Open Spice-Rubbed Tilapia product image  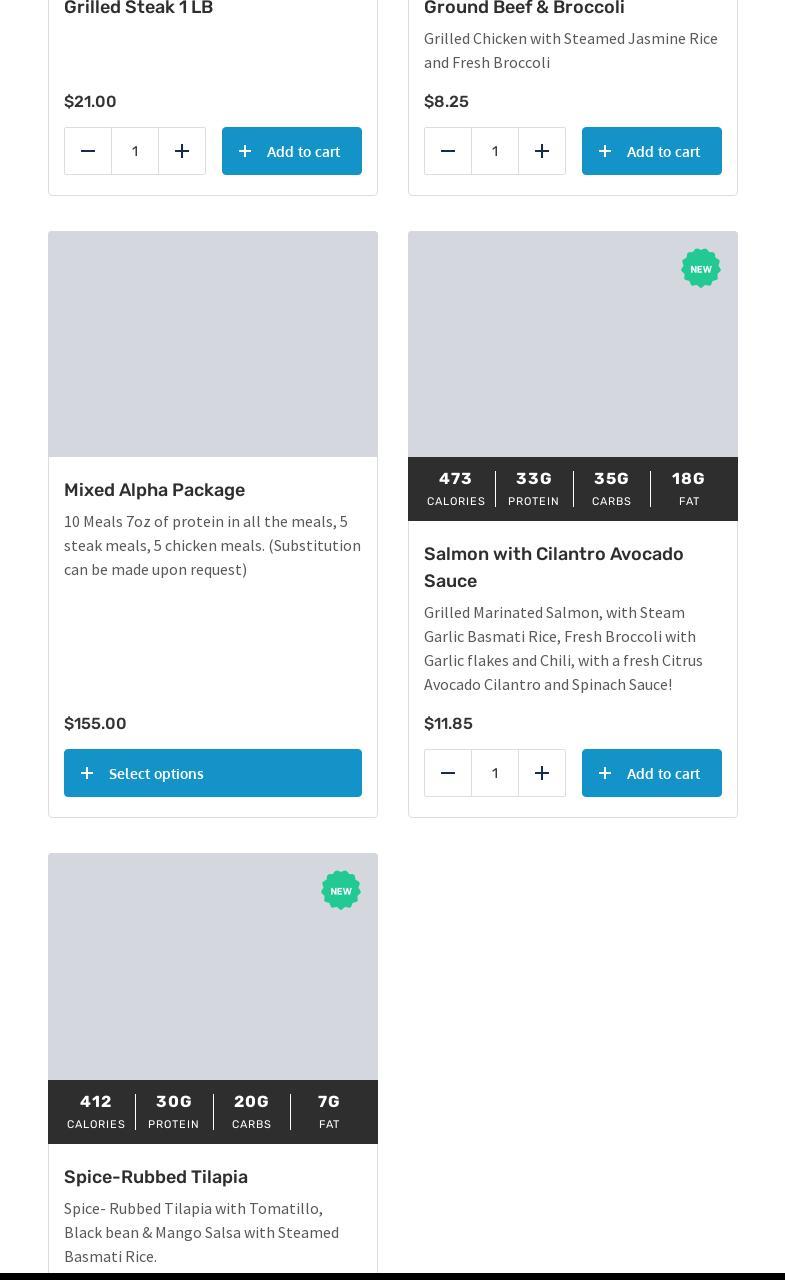point(213,966)
